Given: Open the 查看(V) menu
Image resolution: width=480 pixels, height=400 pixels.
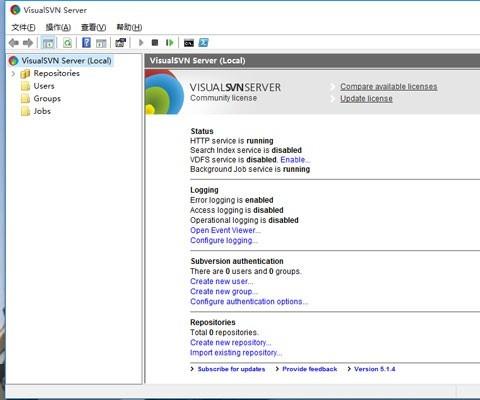Looking at the screenshot, I should pos(94,27).
